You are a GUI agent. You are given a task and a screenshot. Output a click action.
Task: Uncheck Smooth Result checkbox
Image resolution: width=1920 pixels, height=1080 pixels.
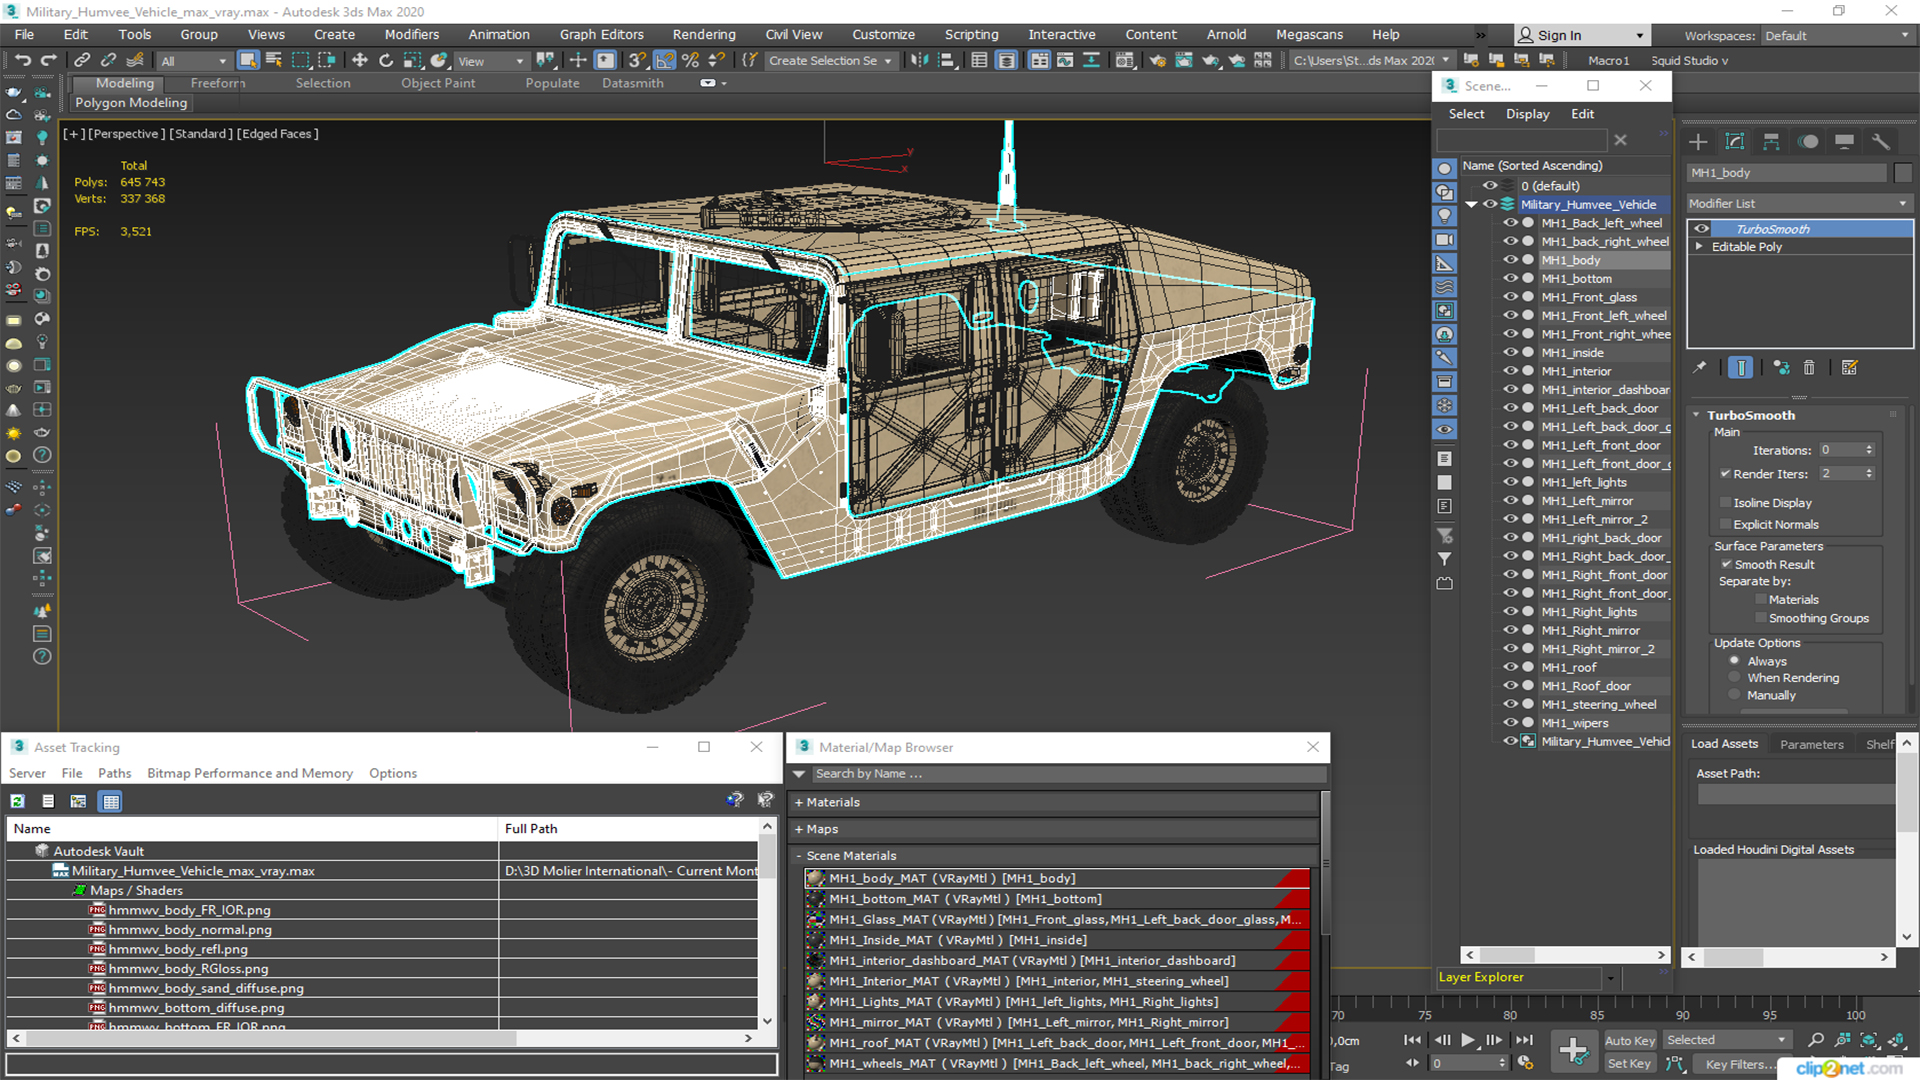tap(1726, 565)
